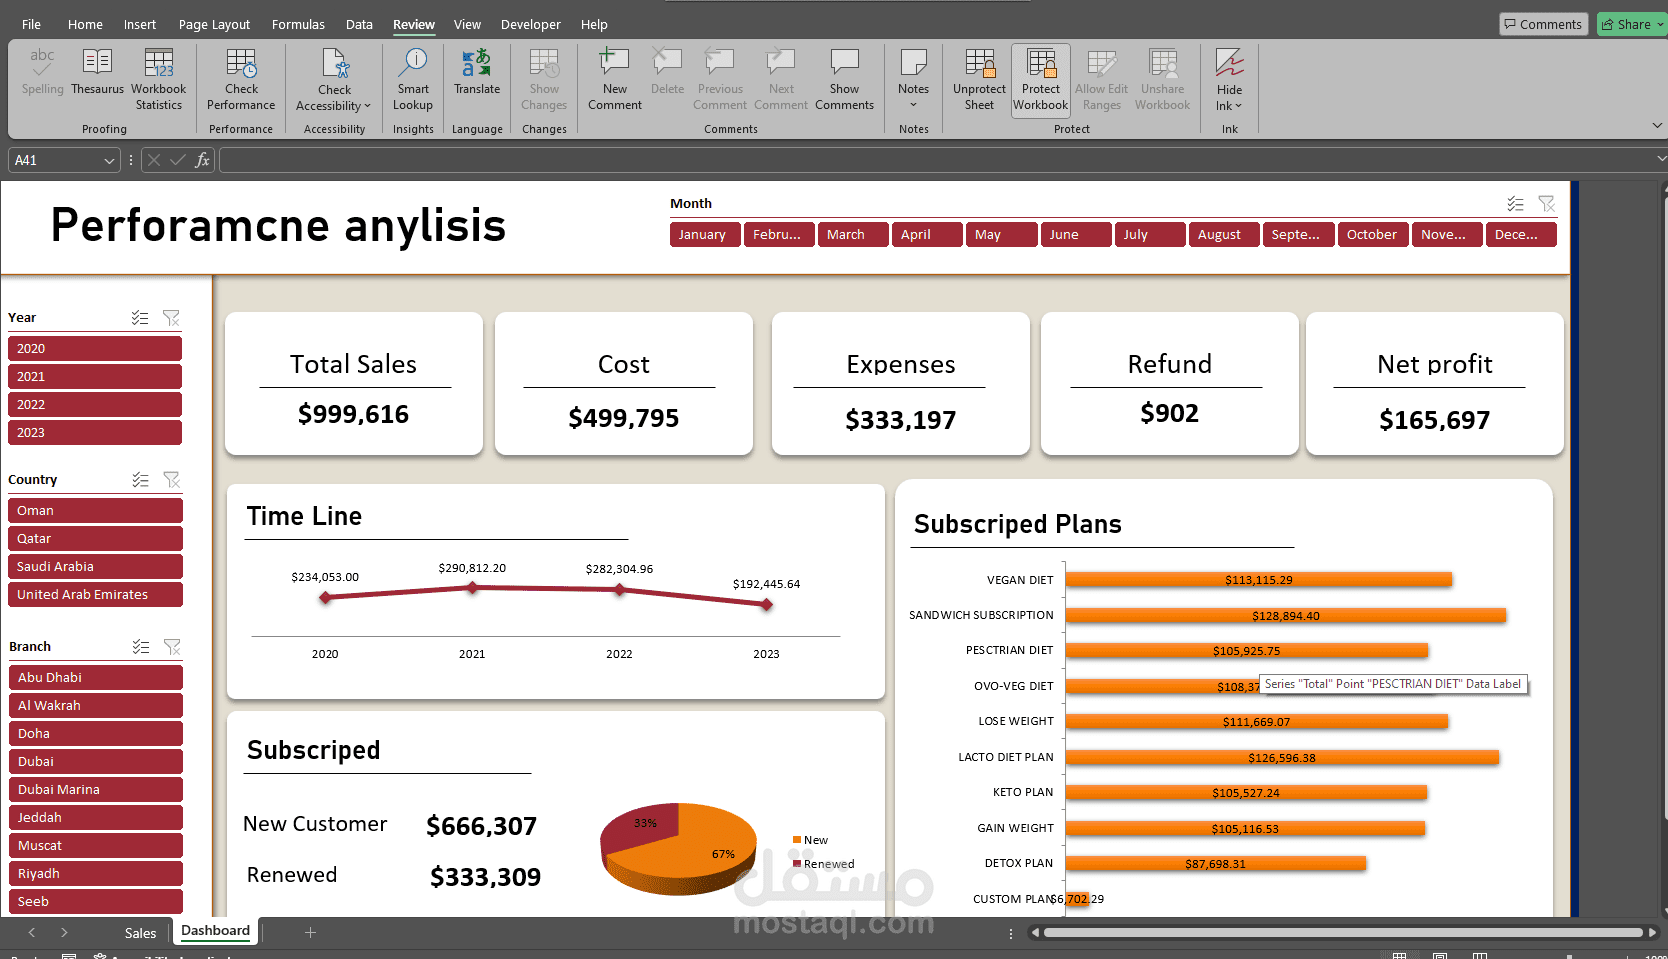
Task: Switch to the Sales sheet tab
Action: pos(139,932)
